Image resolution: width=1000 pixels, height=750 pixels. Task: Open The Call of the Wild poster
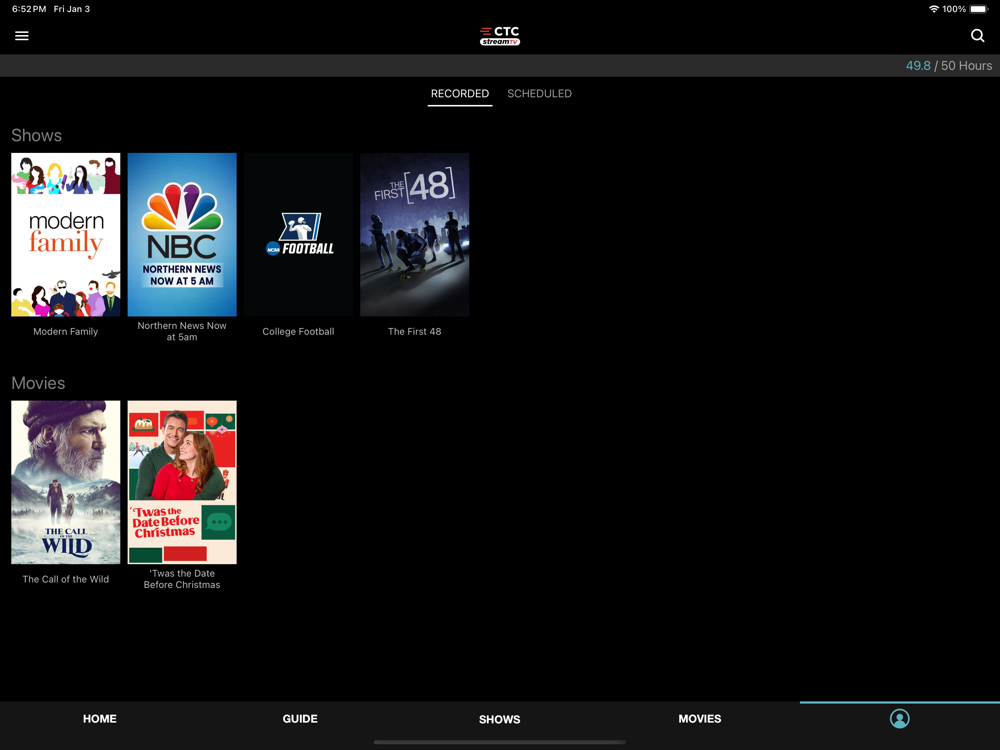coord(66,482)
